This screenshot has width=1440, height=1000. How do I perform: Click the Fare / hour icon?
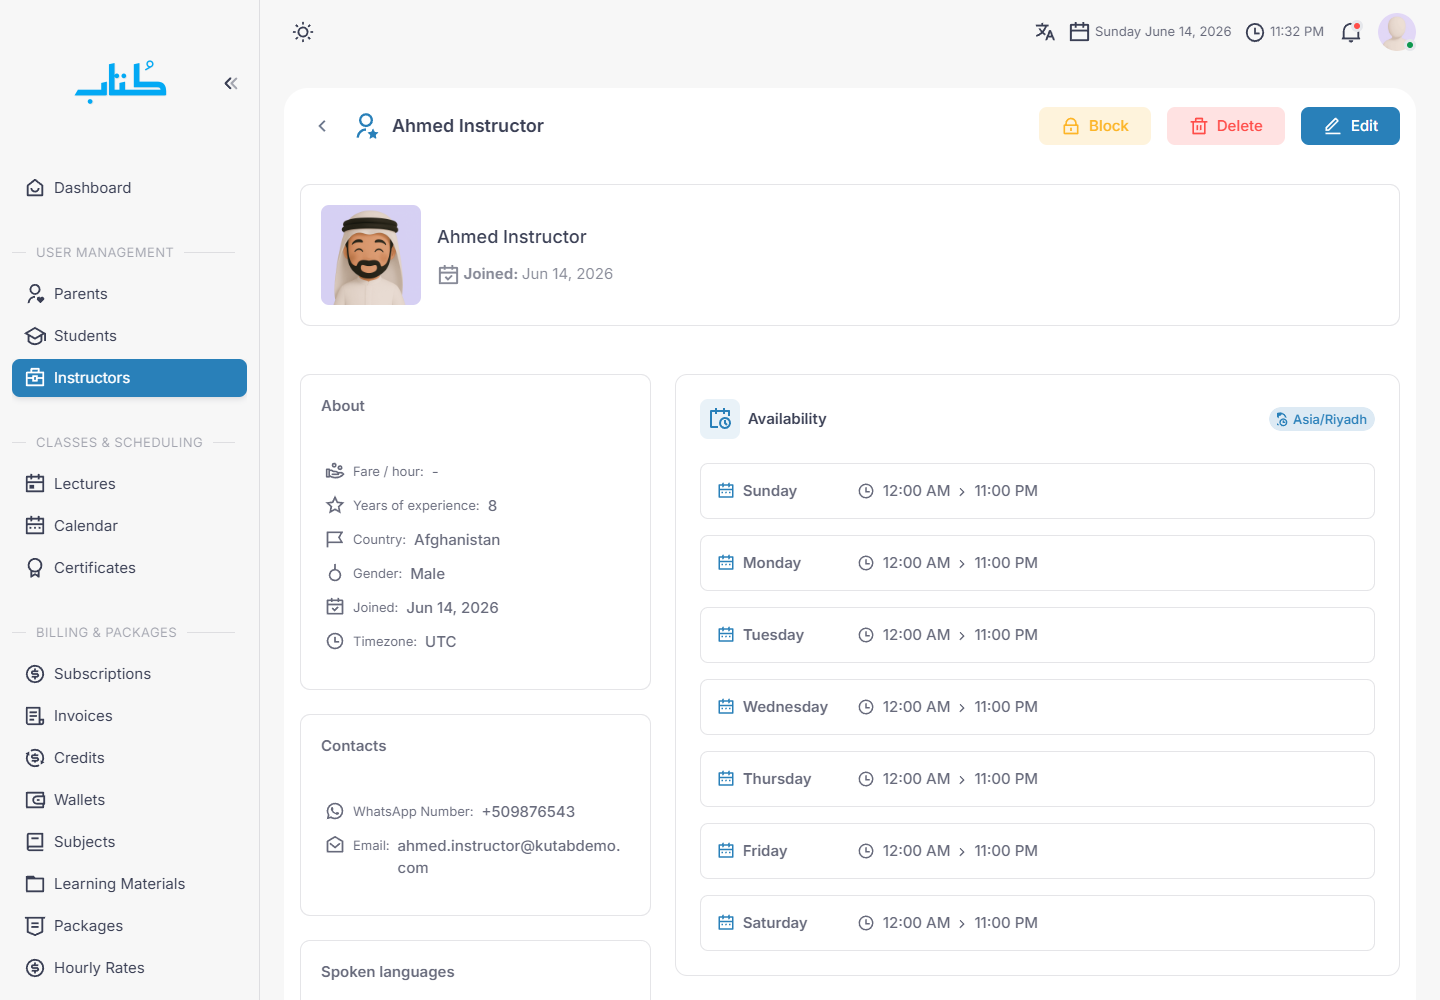(335, 471)
